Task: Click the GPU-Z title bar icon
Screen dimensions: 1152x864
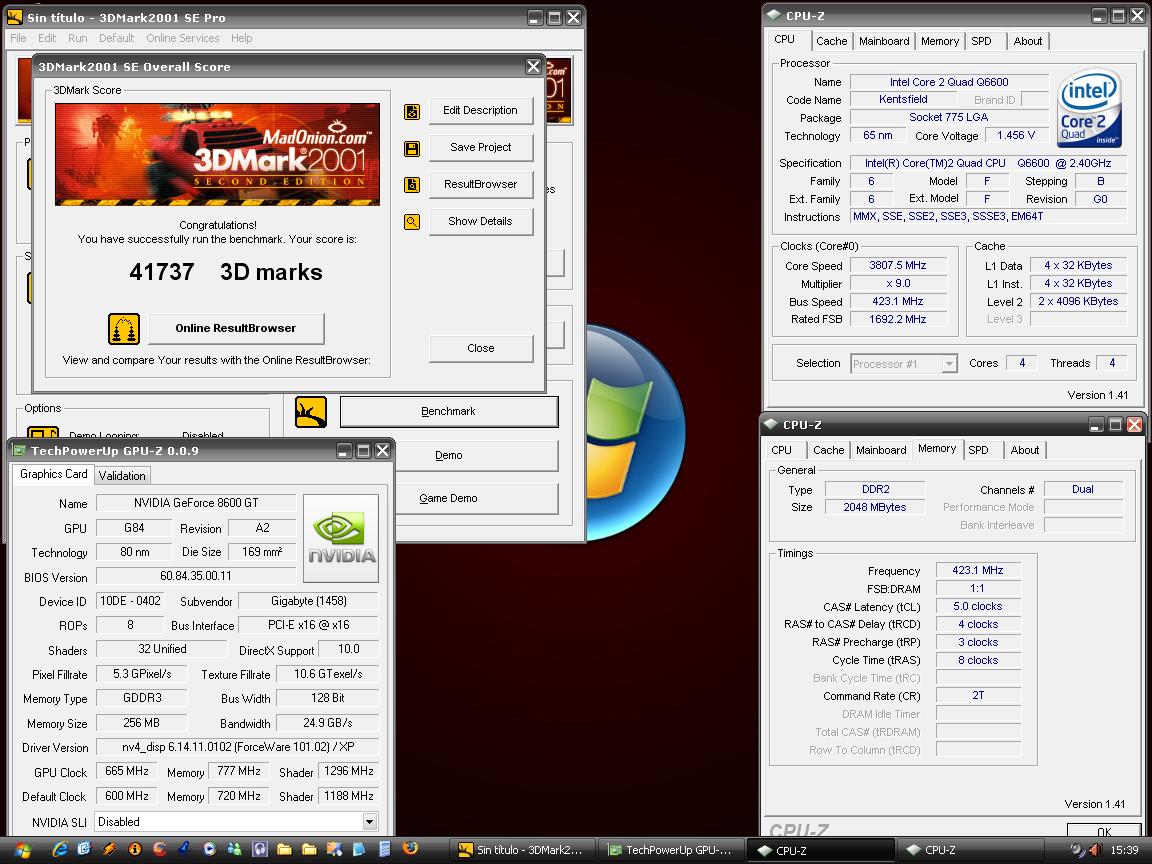Action: tap(20, 450)
